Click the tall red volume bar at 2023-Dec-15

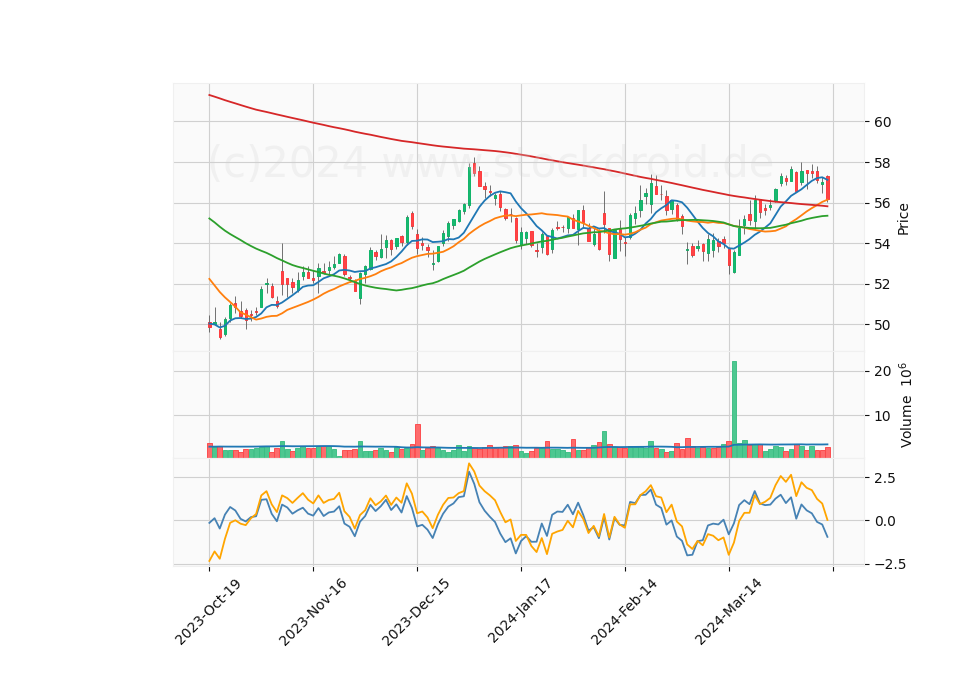(418, 441)
